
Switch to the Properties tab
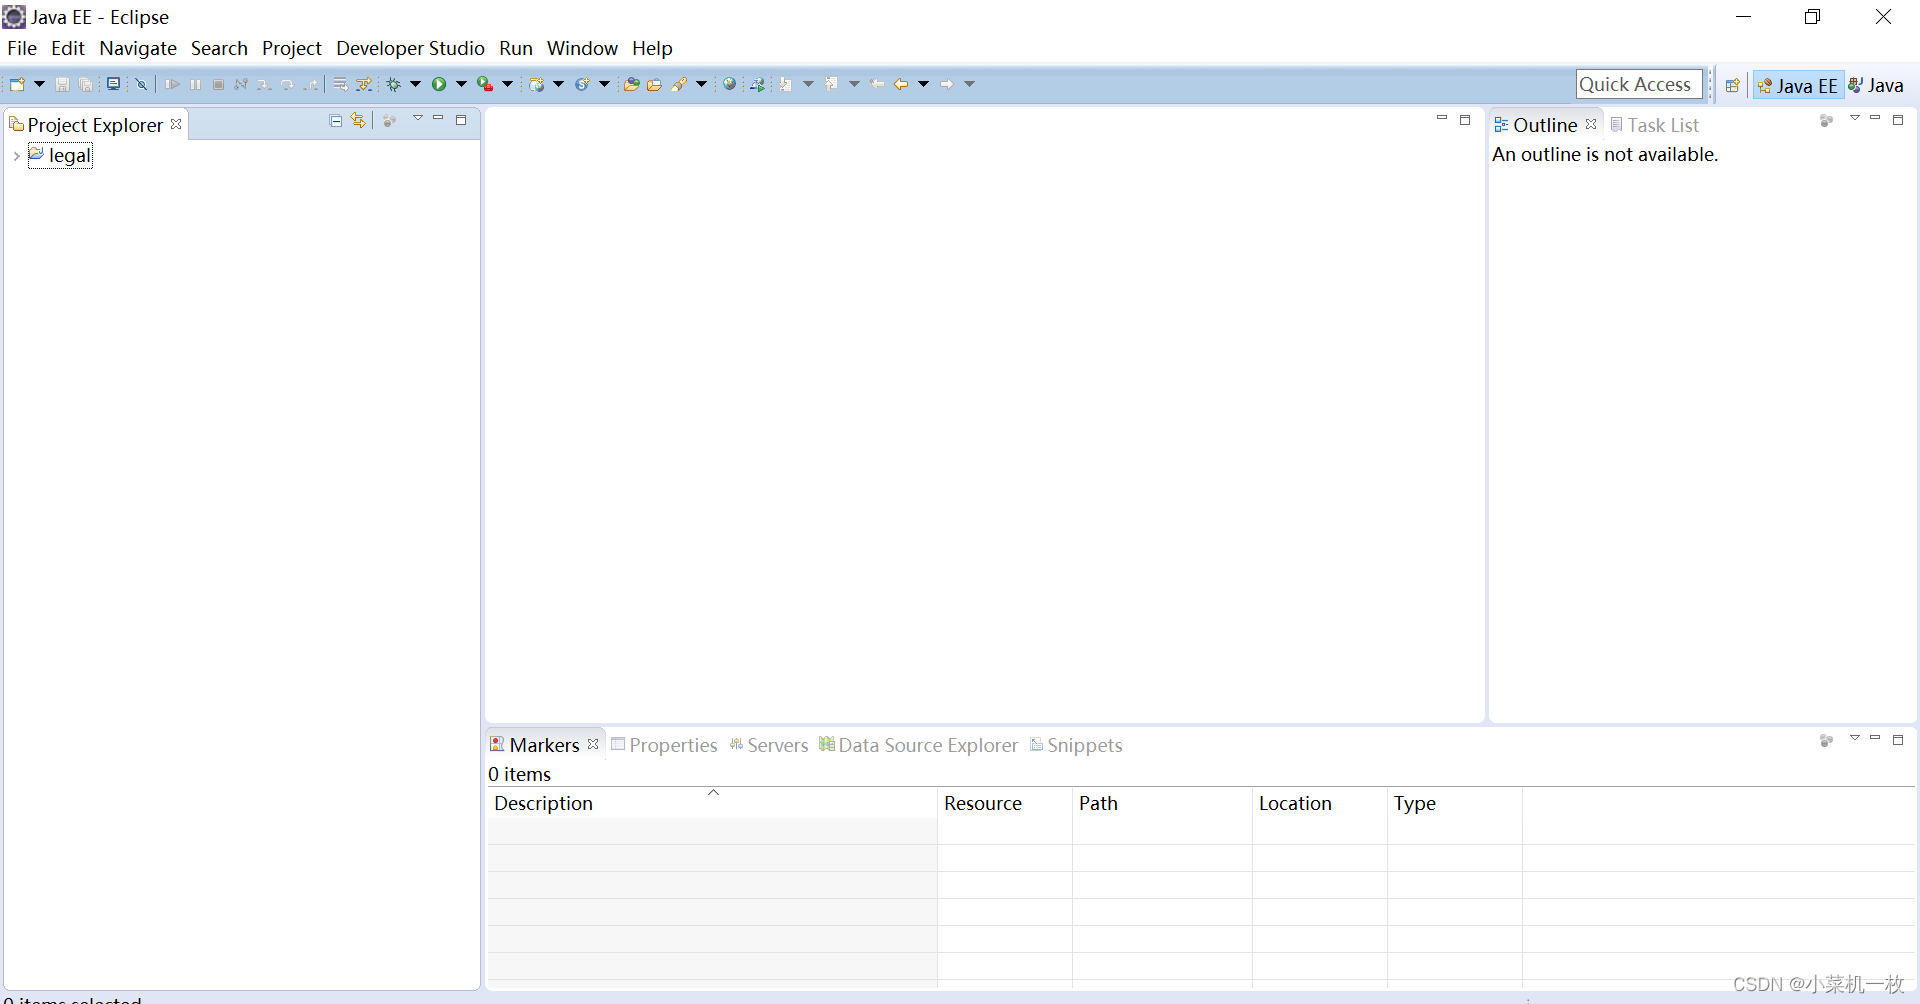click(664, 745)
